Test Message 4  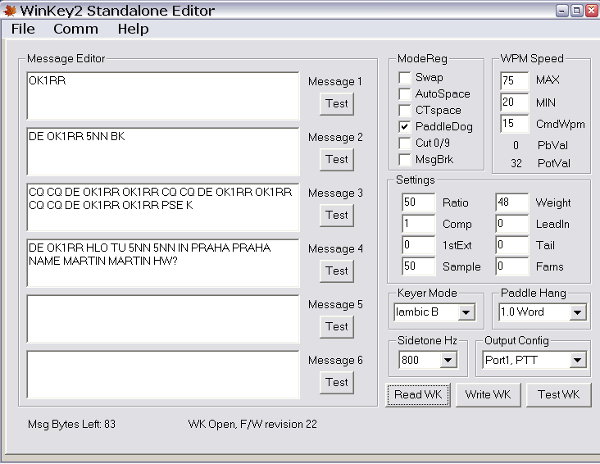pos(337,271)
